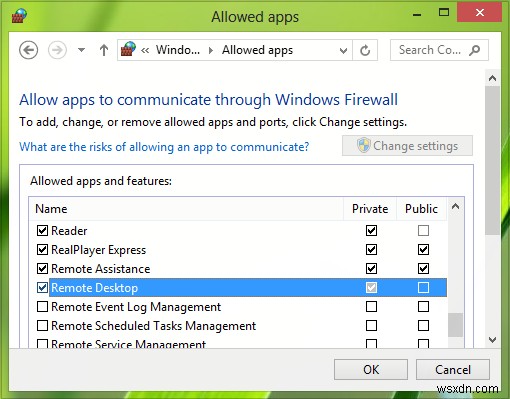Enable Remote Desktop Public checkbox
This screenshot has width=510, height=399.
[x=423, y=287]
